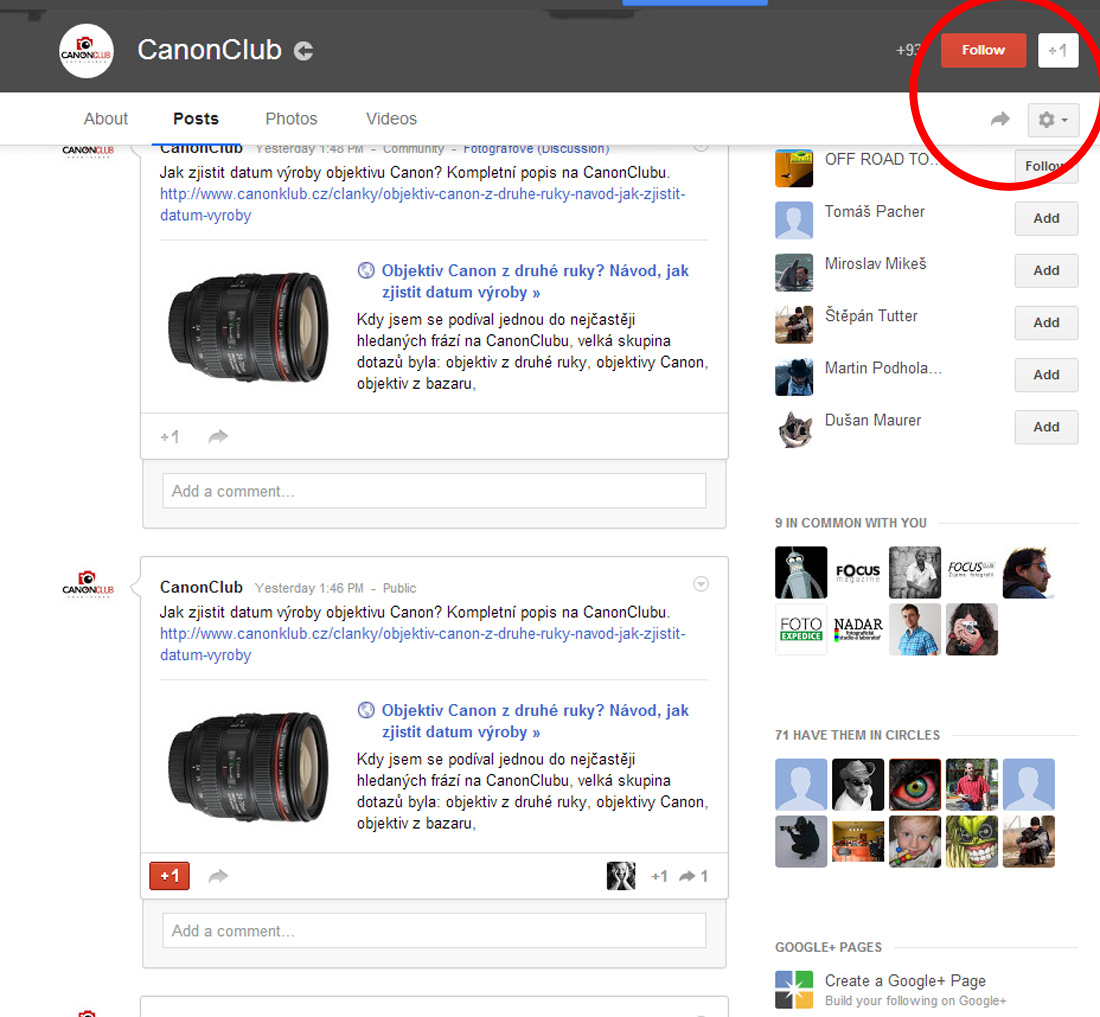Viewport: 1100px width, 1017px height.
Task: Click the Google+ Pages colorful icon
Action: pyautogui.click(x=793, y=989)
